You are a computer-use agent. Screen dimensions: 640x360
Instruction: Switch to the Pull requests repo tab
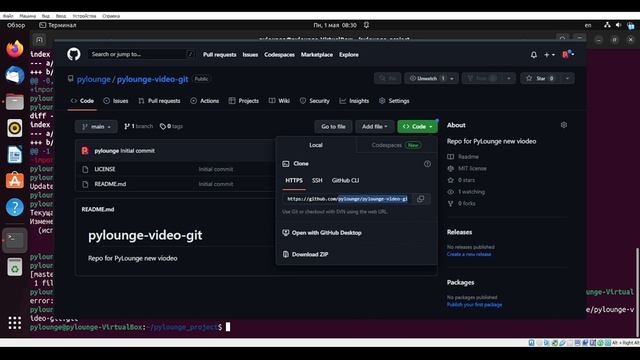pyautogui.click(x=159, y=101)
